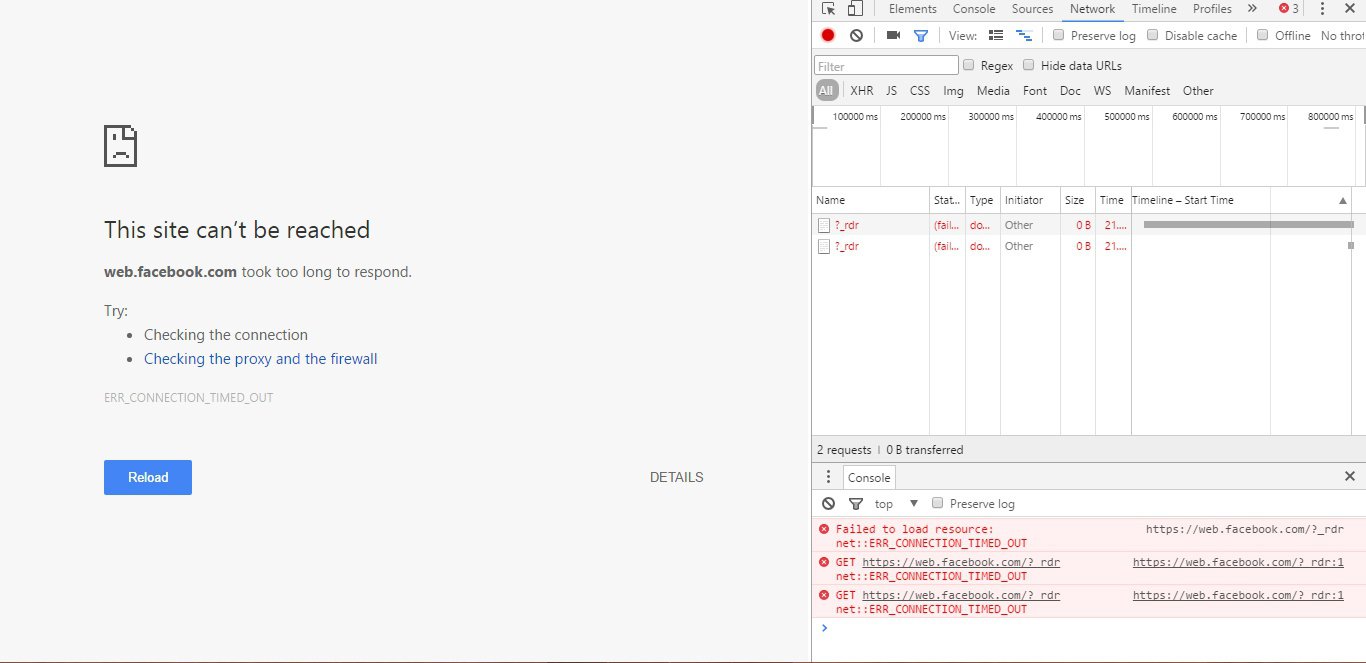Viewport: 1366px width, 663px height.
Task: Filter requests by JS
Action: click(x=891, y=91)
